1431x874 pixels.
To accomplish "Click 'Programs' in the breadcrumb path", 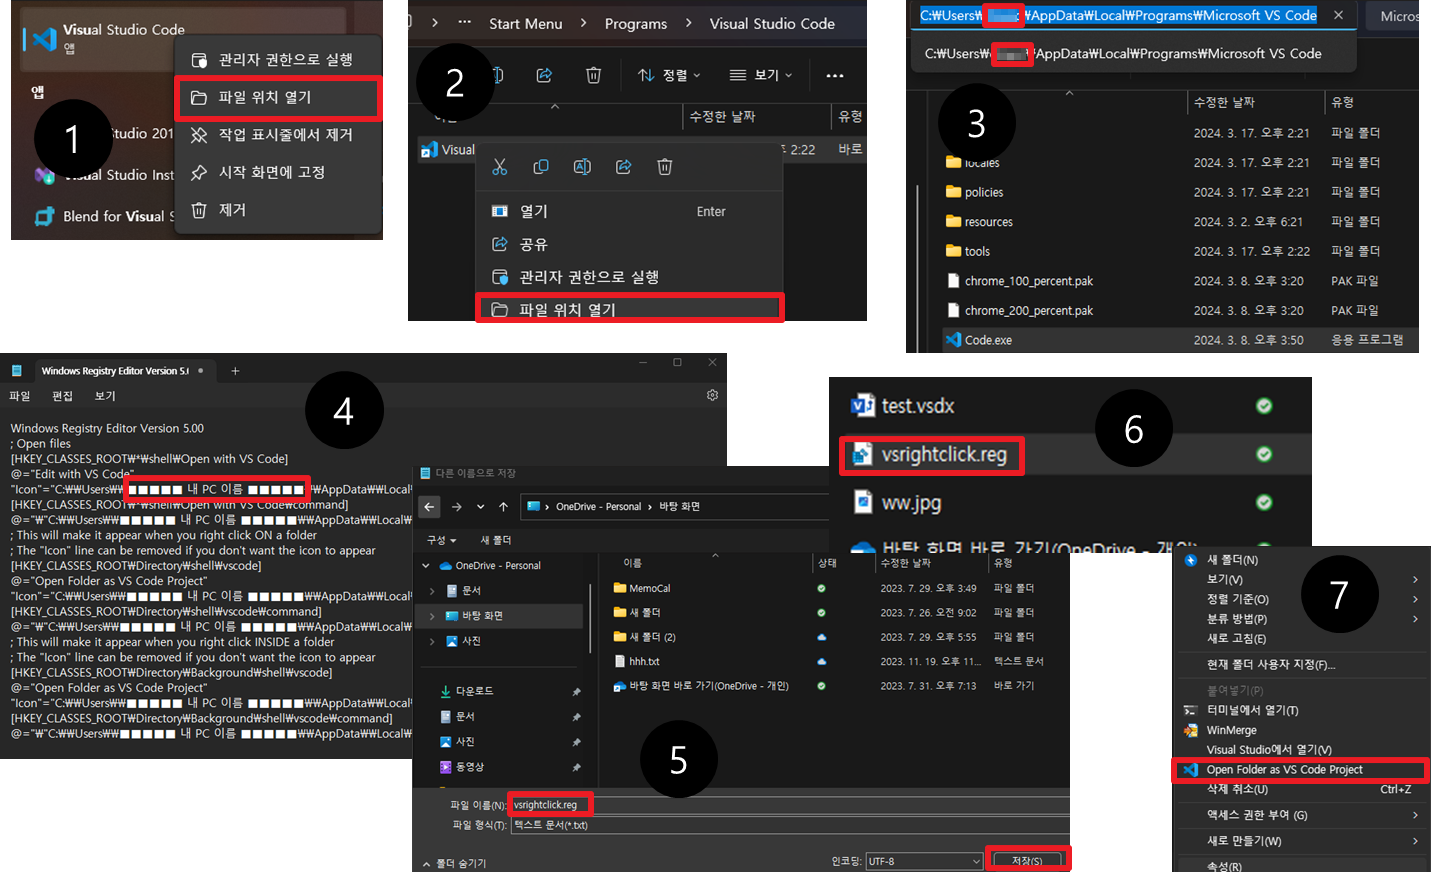I will pos(636,24).
